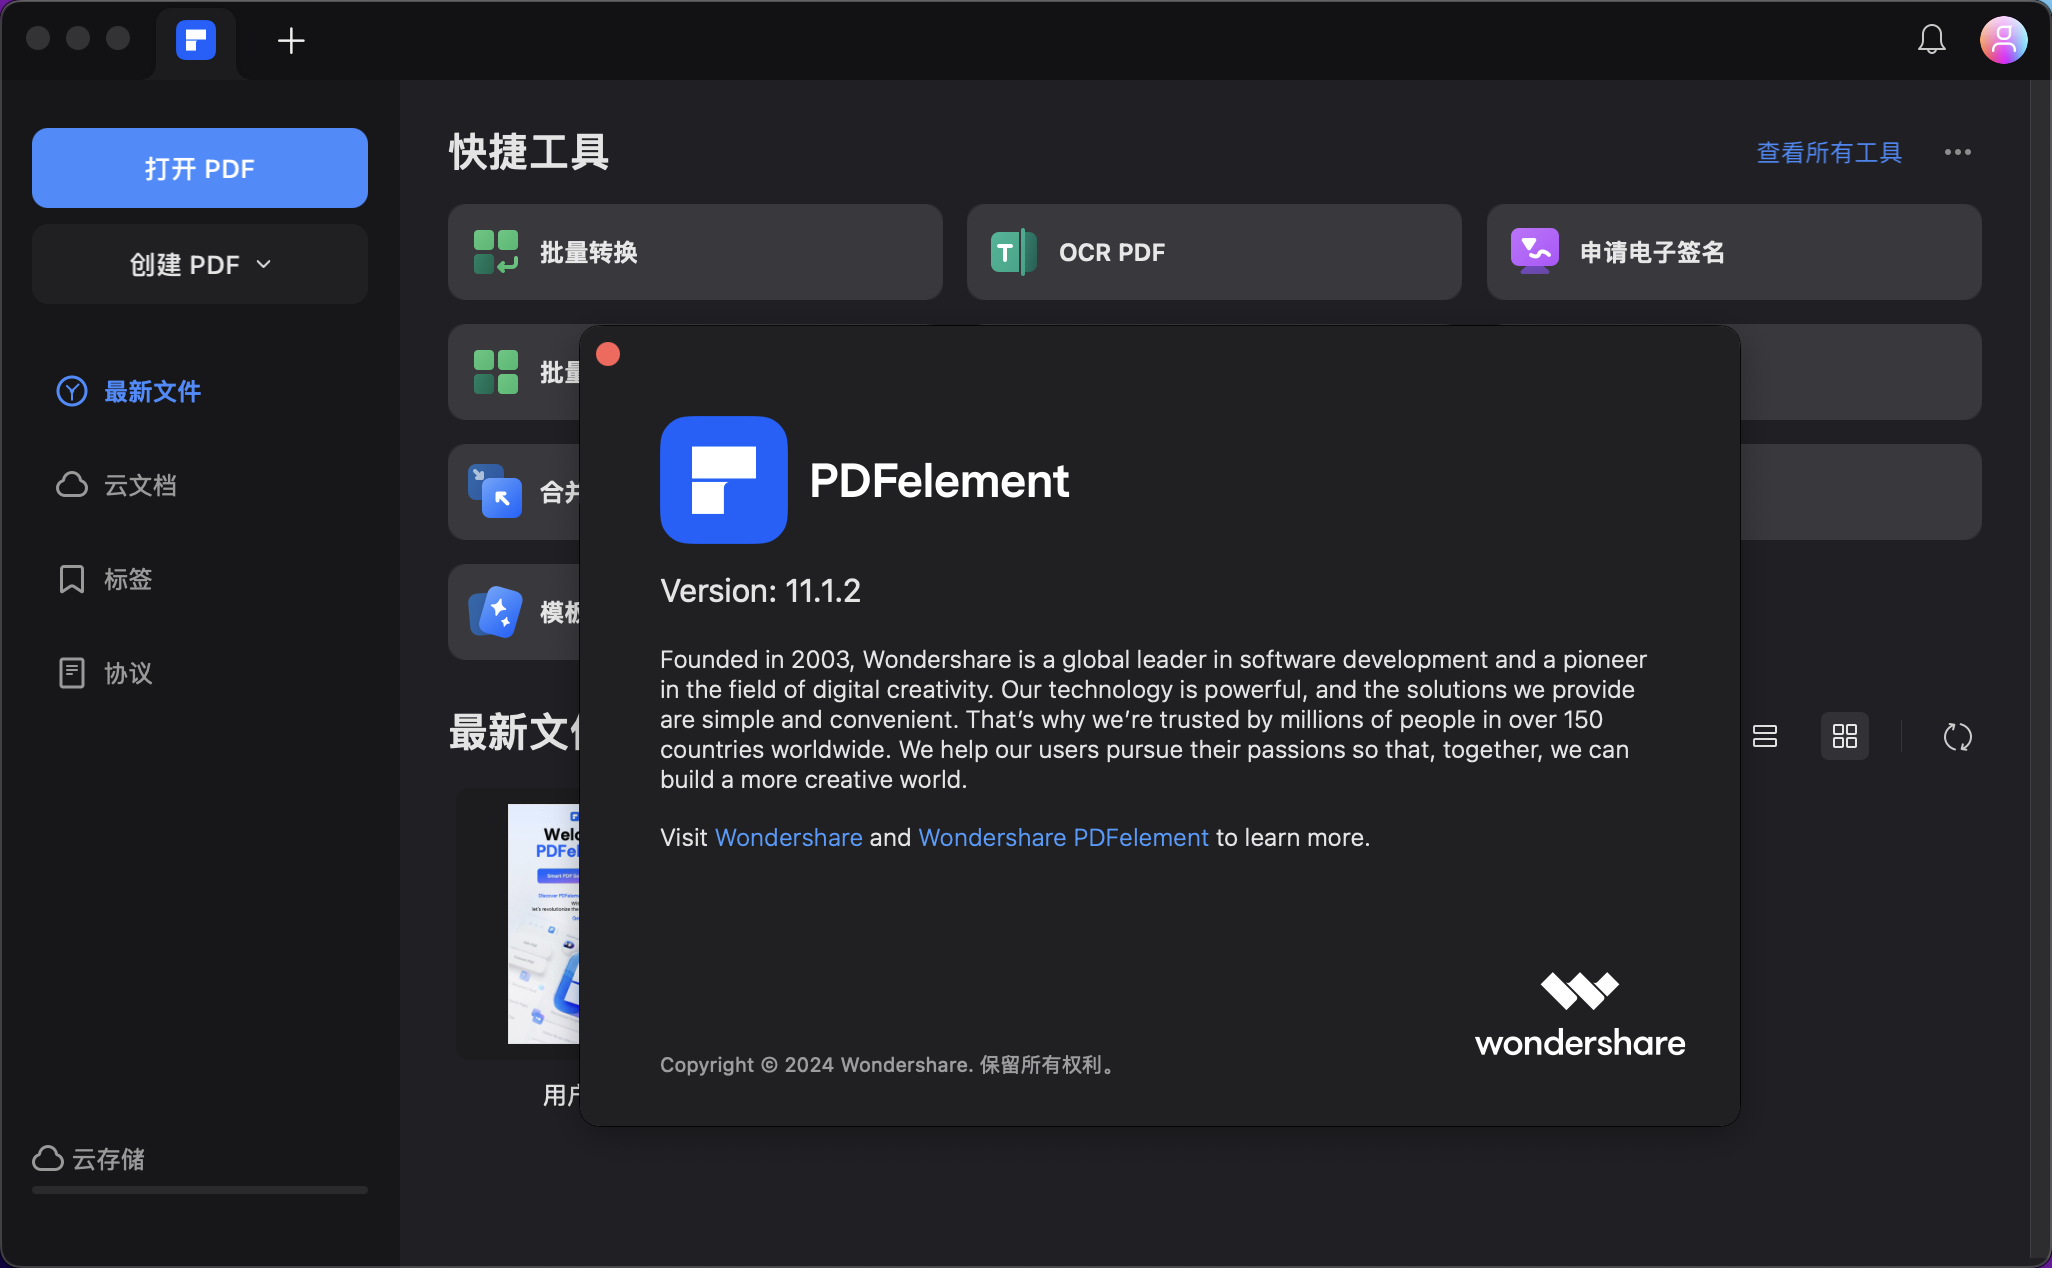The width and height of the screenshot is (2052, 1268).
Task: Open the 申请电子签名 tool
Action: coord(1734,252)
